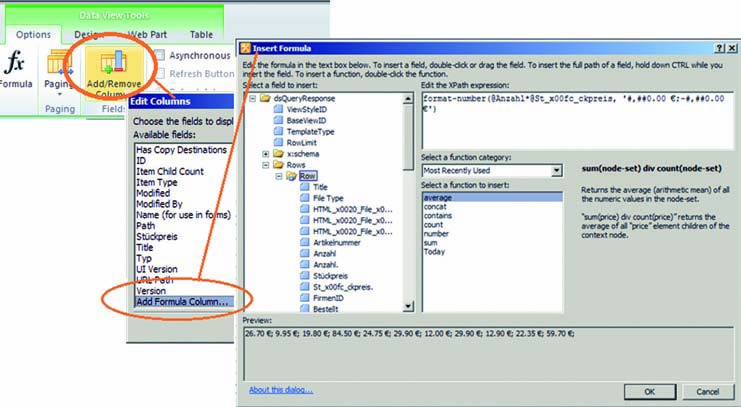Collapse the Rows tree node
Viewport: 741px width, 407px height.
[x=266, y=165]
